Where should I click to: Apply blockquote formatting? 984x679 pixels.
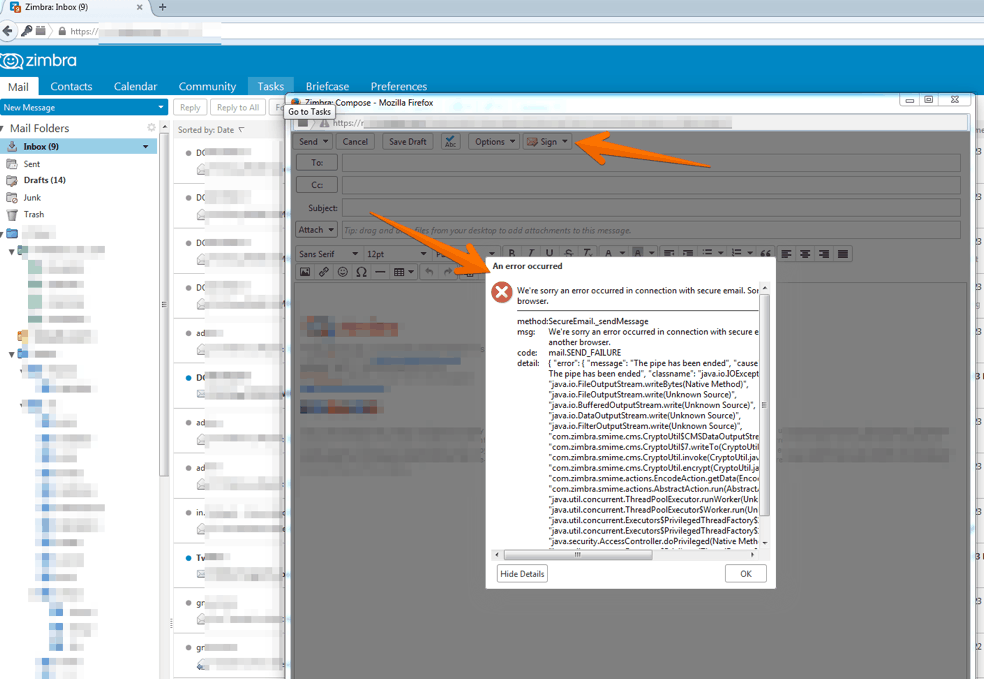pos(766,253)
